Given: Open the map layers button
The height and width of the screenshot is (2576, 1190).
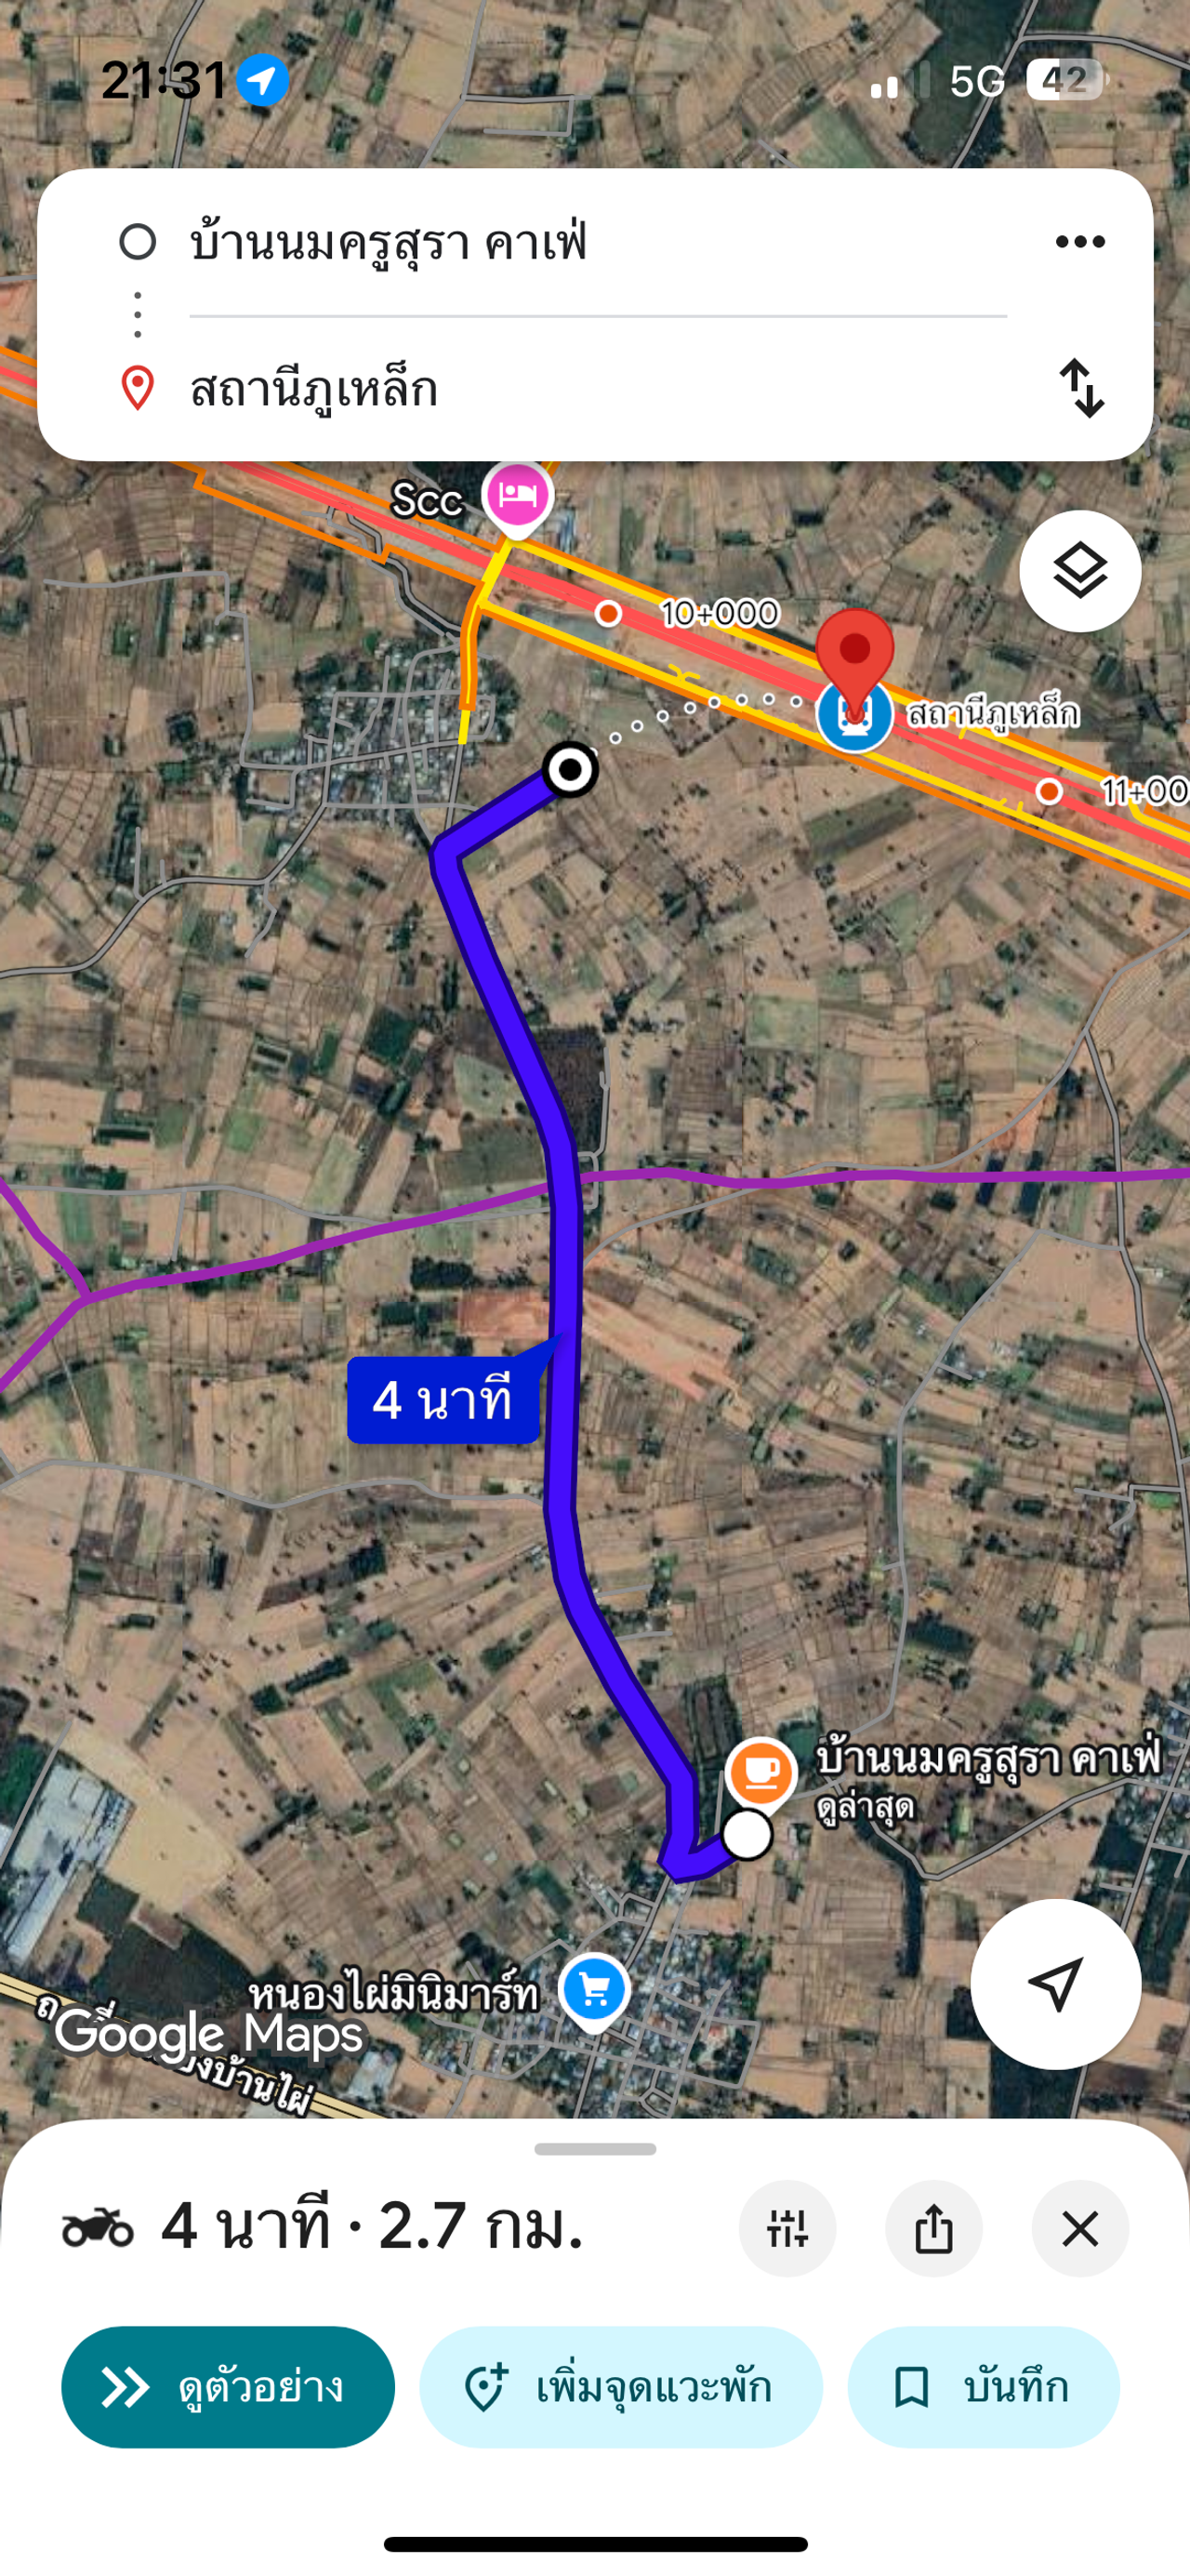Looking at the screenshot, I should click(x=1080, y=571).
